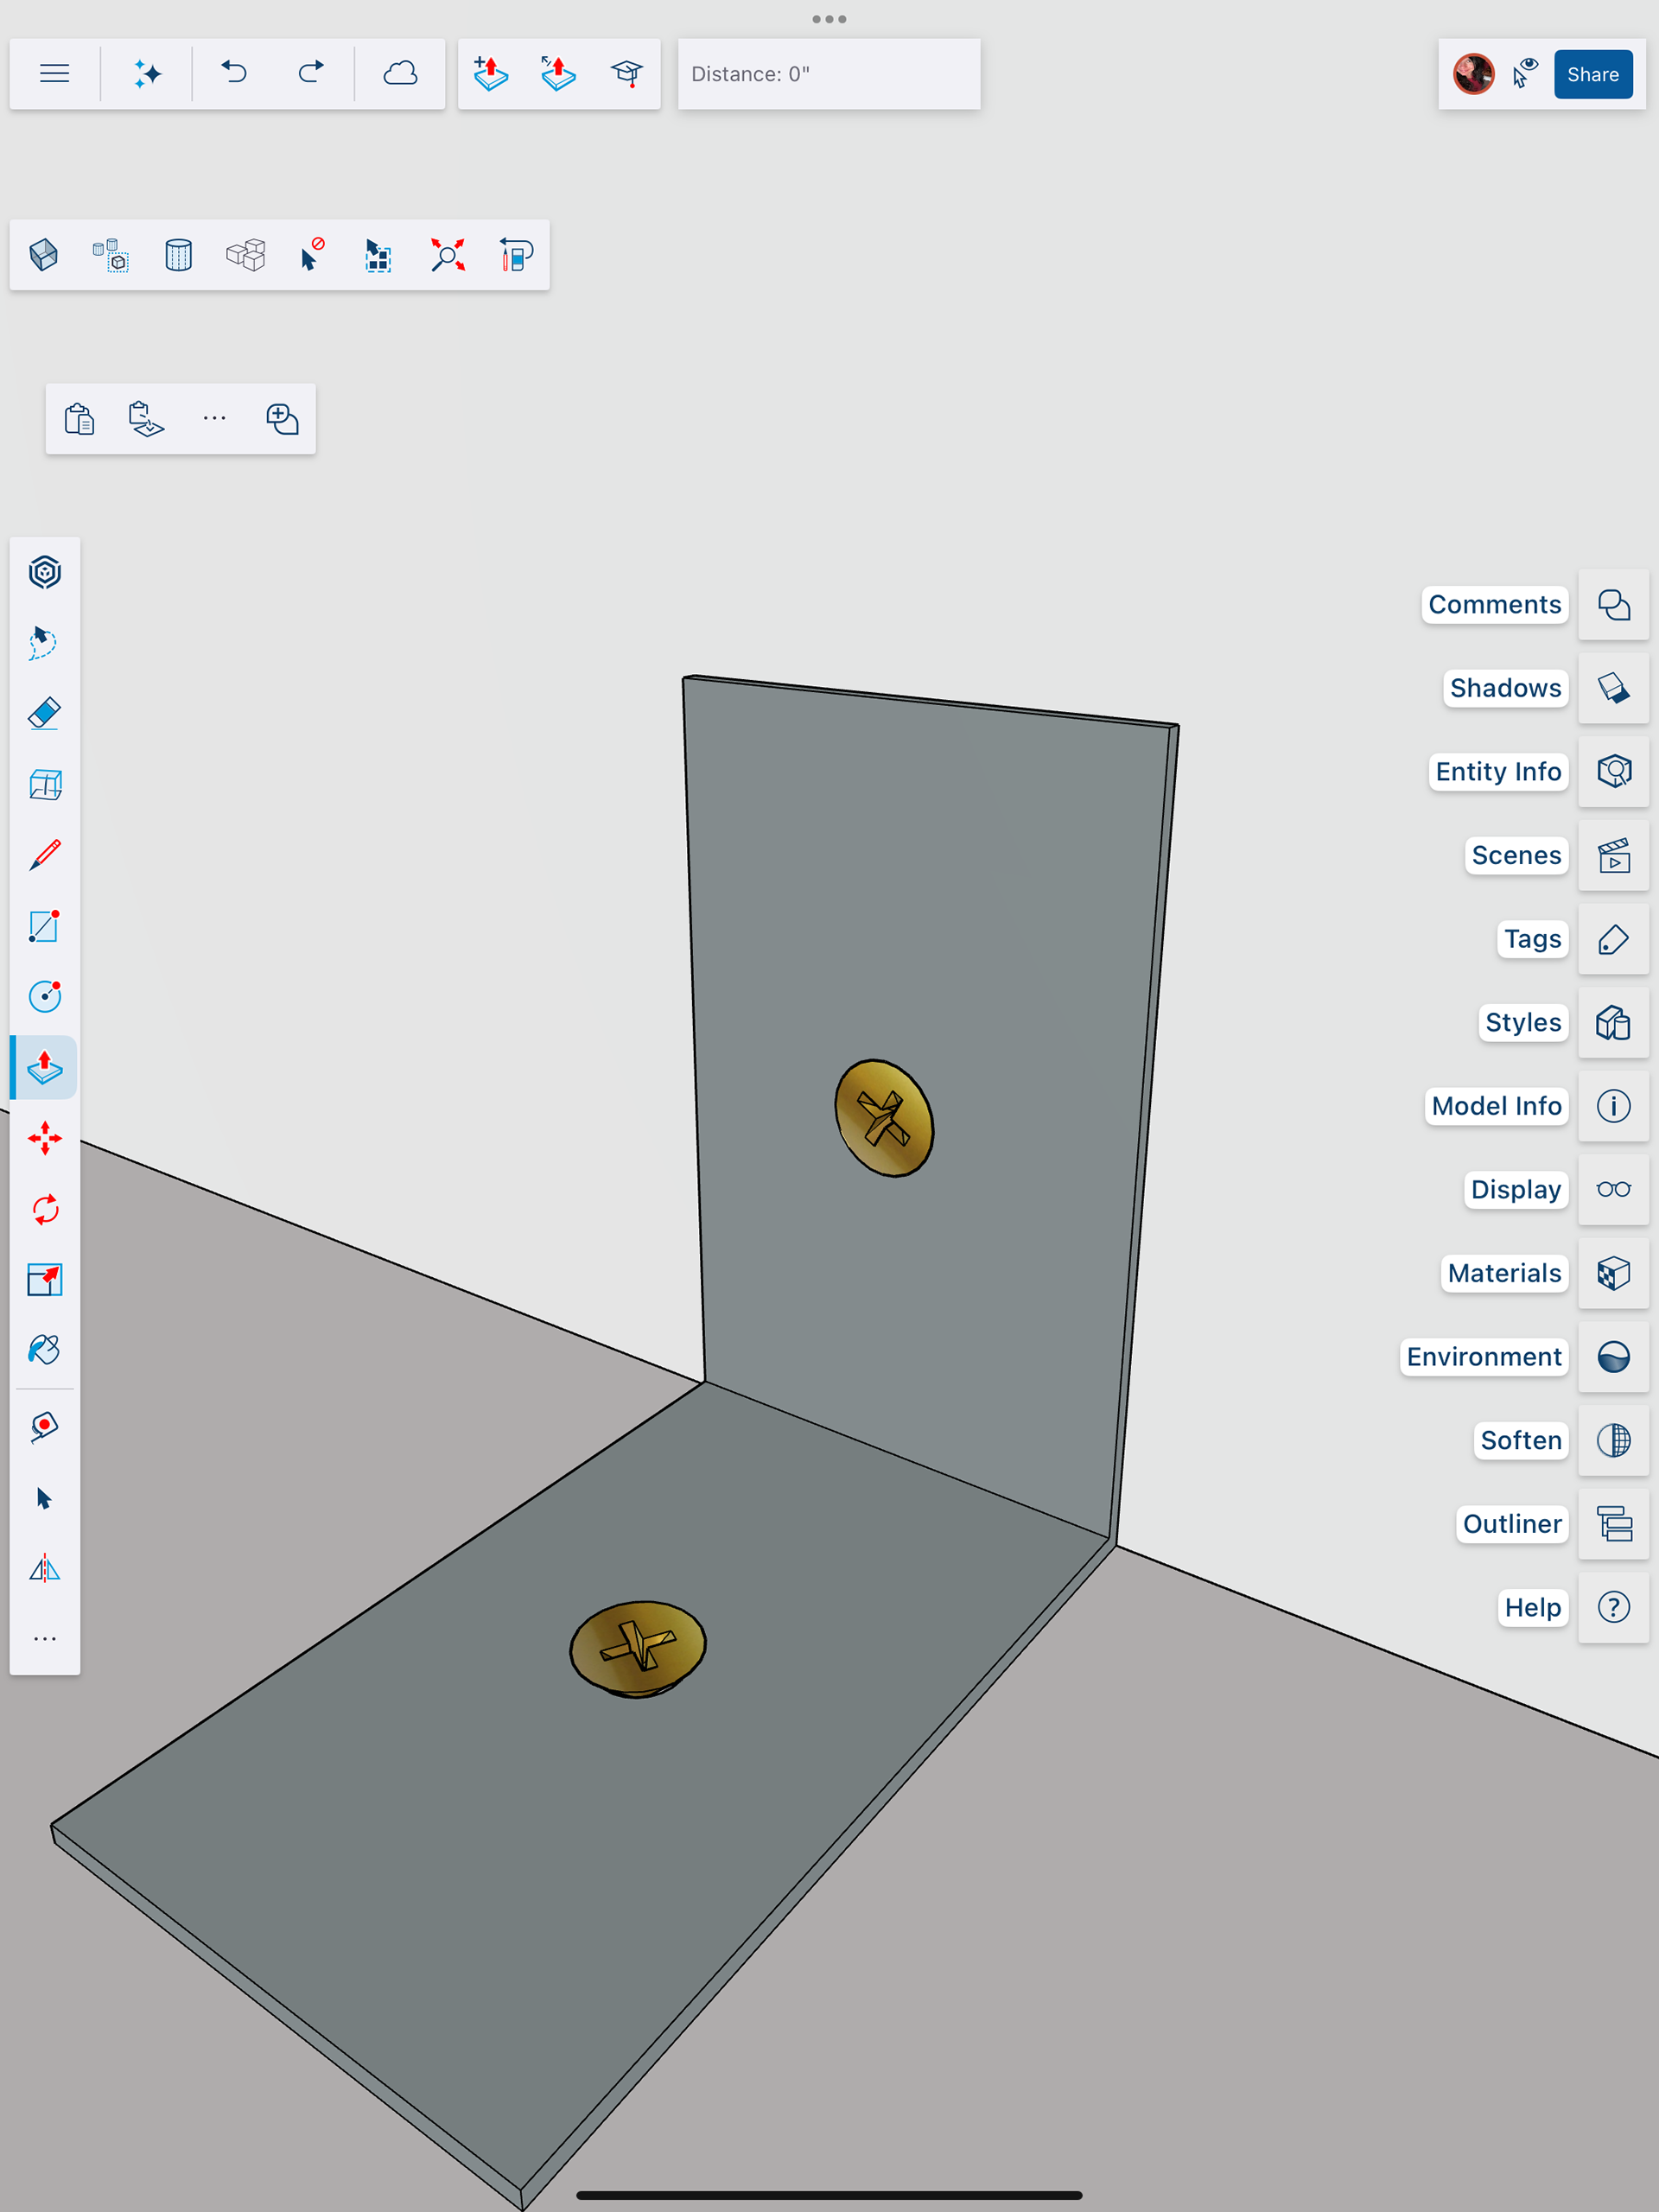Open the Entity Info panel
Image resolution: width=1659 pixels, height=2212 pixels.
click(x=1613, y=772)
